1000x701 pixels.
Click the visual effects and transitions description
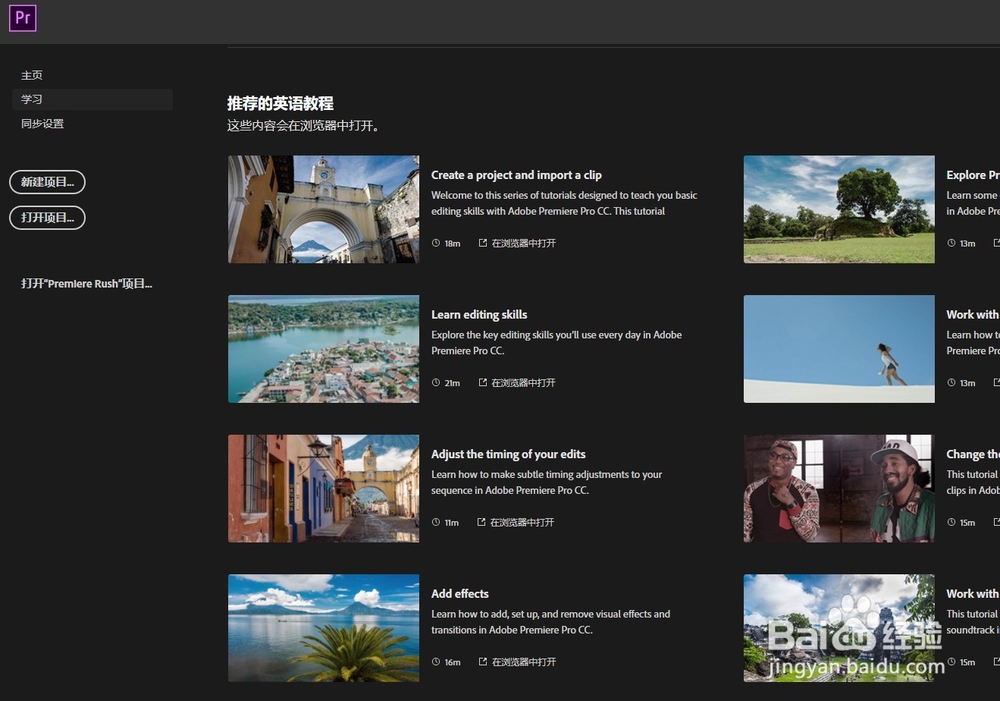coord(550,622)
